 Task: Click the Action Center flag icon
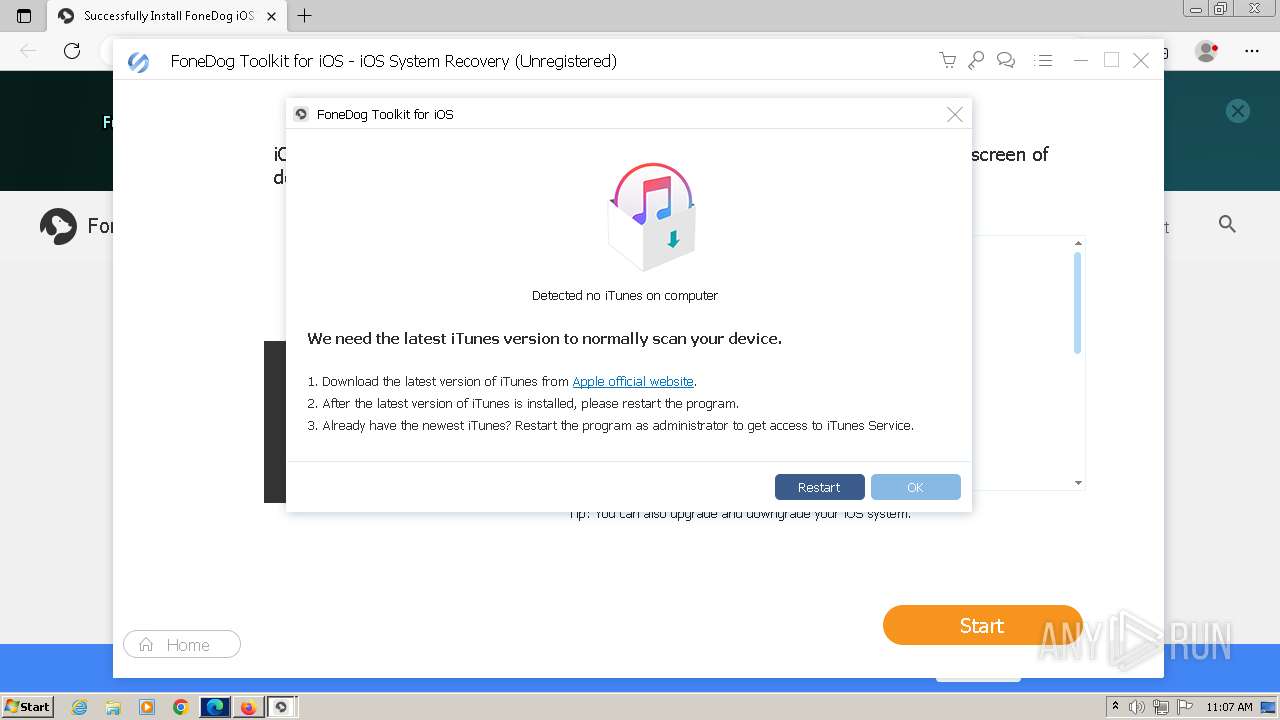[1184, 707]
